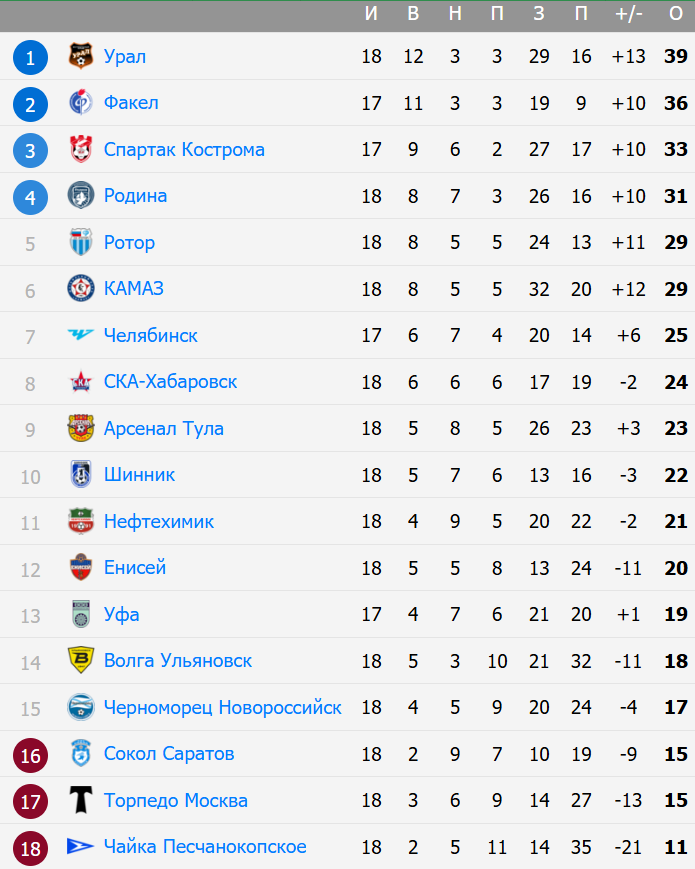
Task: Click the dark red position 18 badge
Action: 31,847
